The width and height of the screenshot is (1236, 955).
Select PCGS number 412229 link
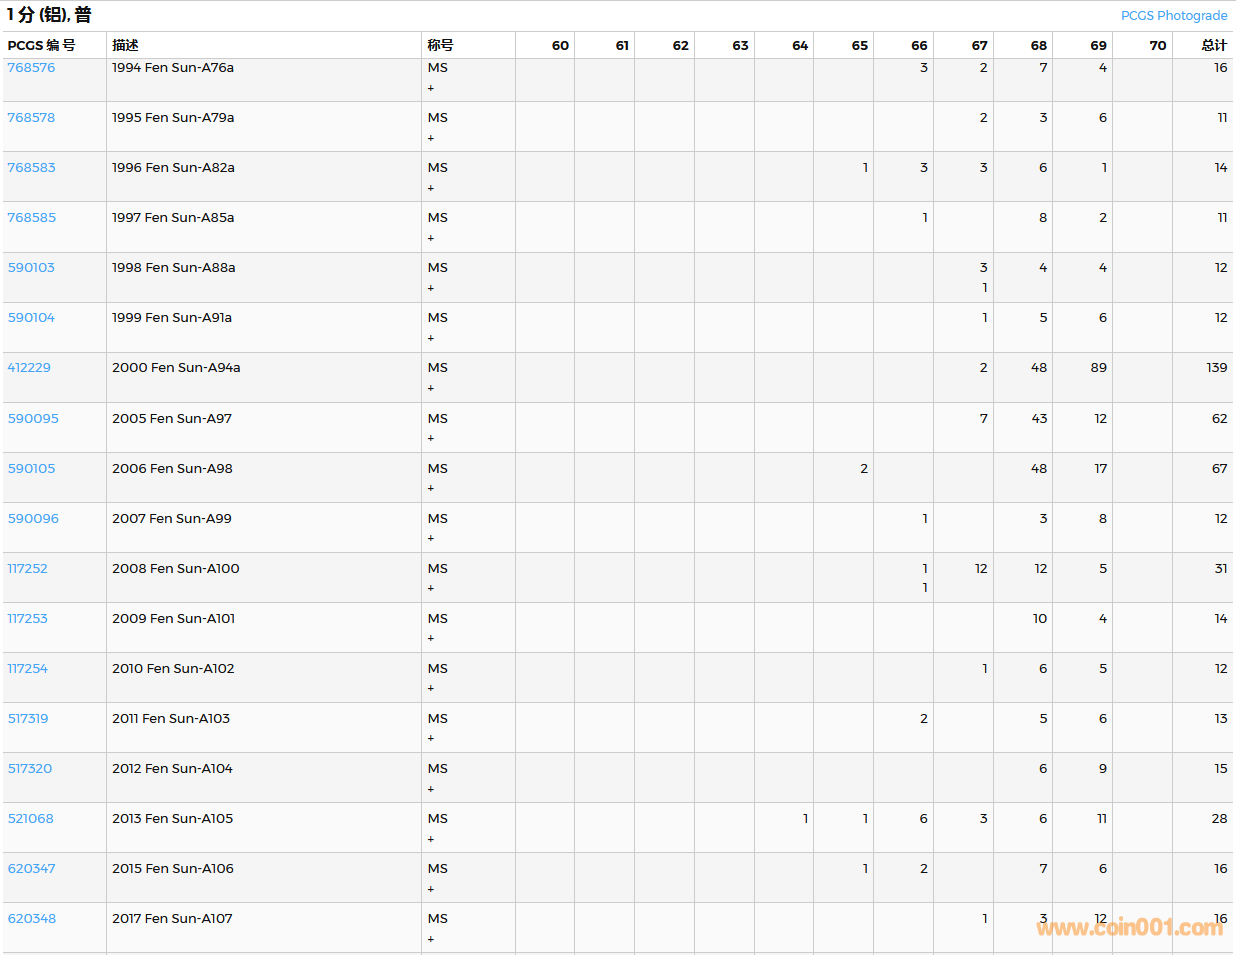coord(29,368)
